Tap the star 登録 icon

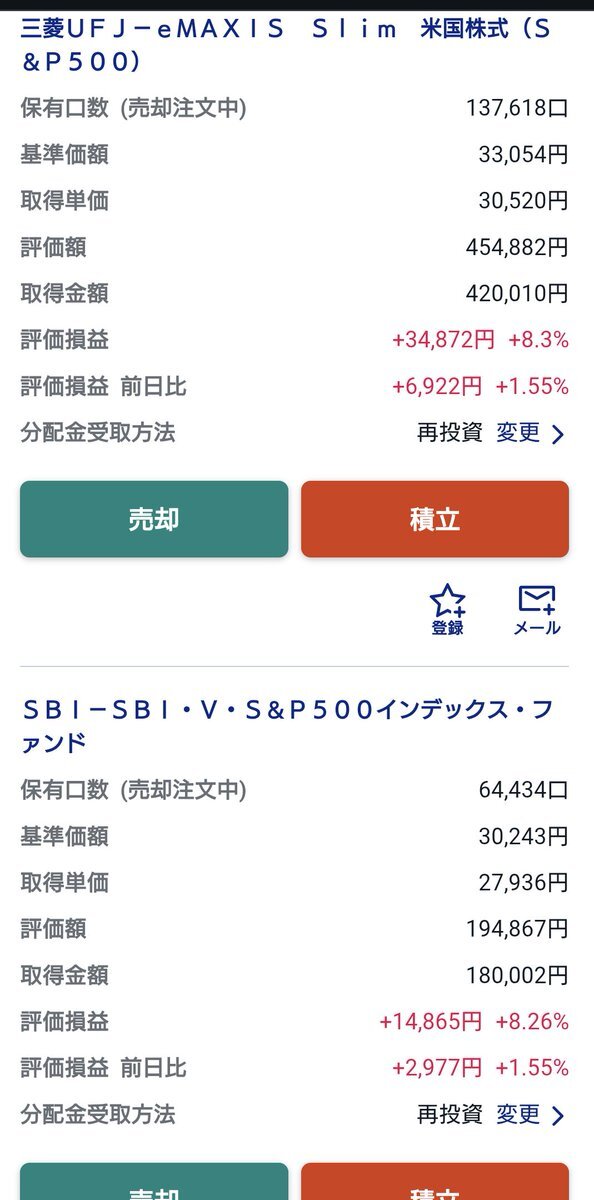click(x=447, y=600)
